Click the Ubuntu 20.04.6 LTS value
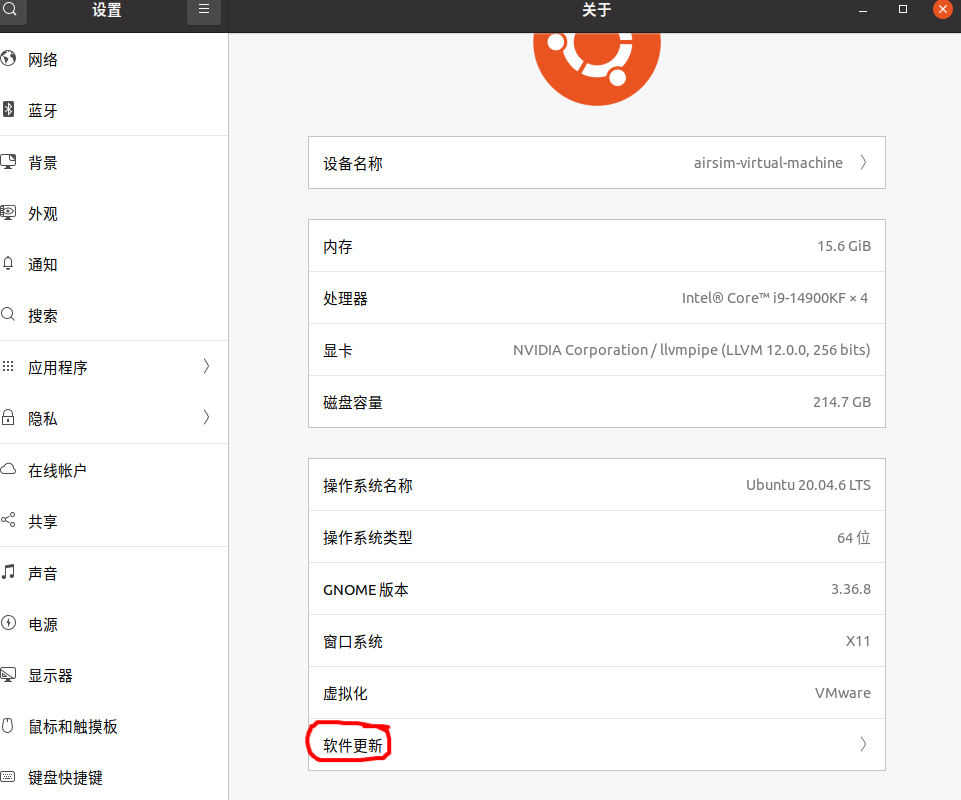The width and height of the screenshot is (961, 800). point(808,485)
